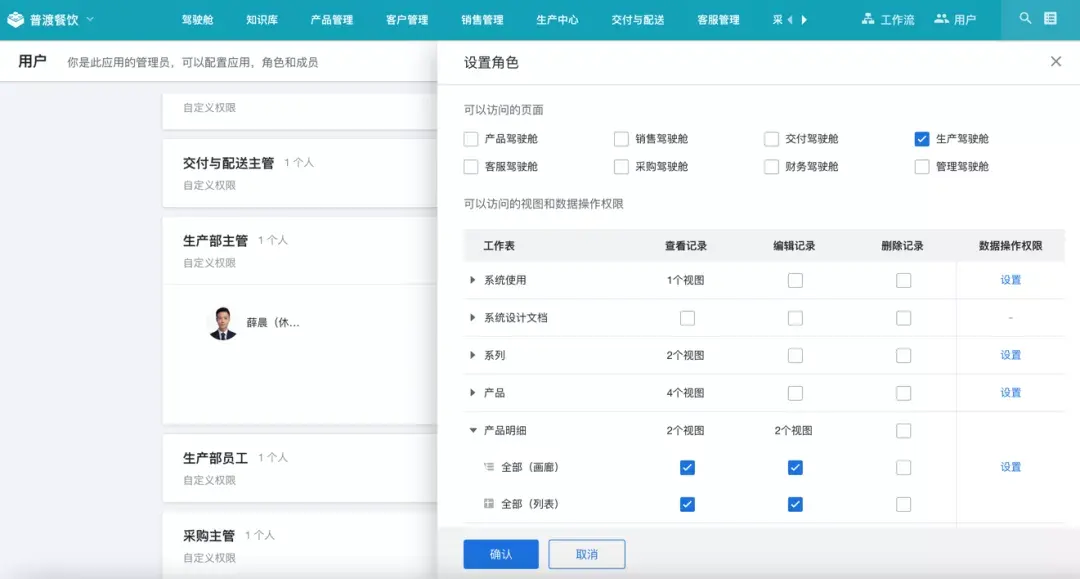1080x579 pixels.
Task: Click the 普渡餐饮 logo icon
Action: click(x=17, y=18)
